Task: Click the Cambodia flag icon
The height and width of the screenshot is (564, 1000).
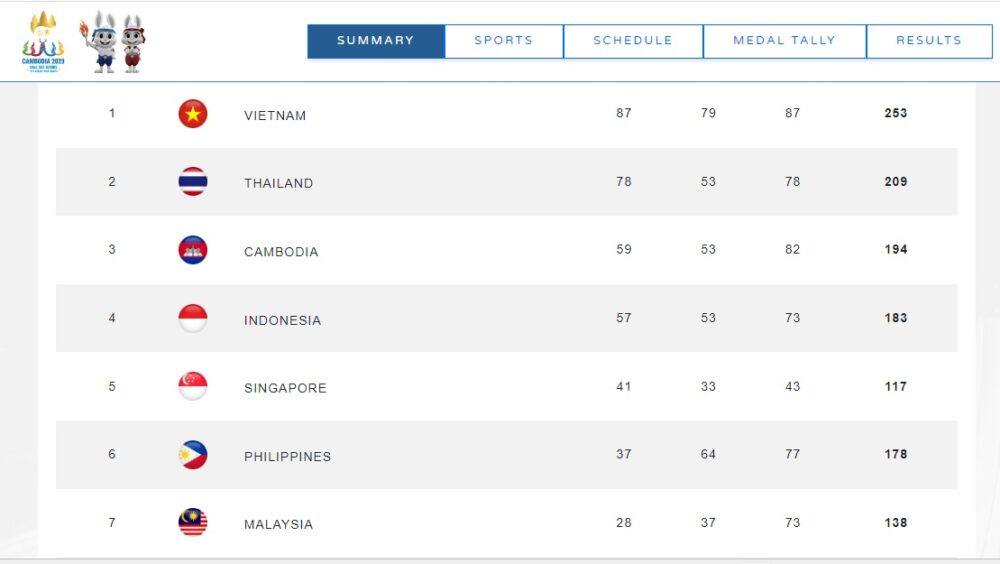Action: coord(193,250)
